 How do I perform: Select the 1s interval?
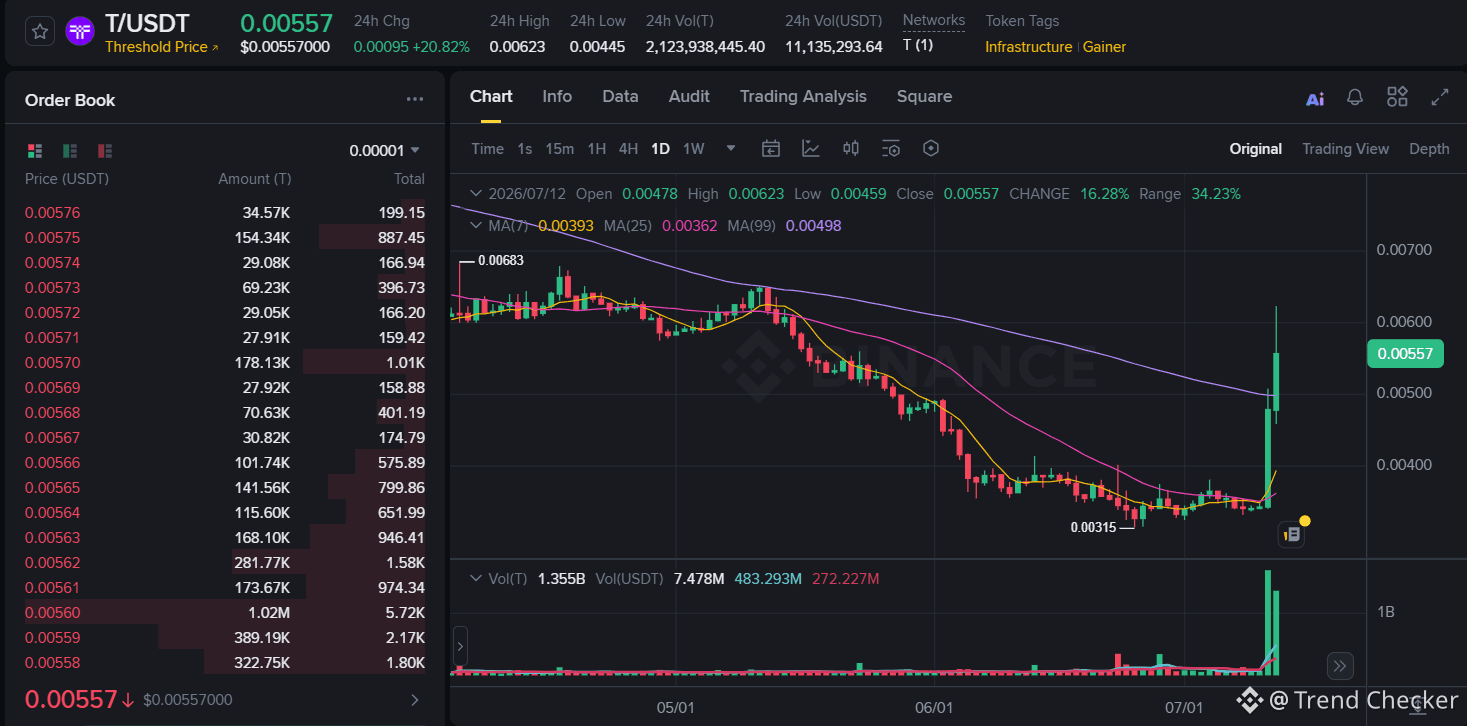click(x=525, y=149)
